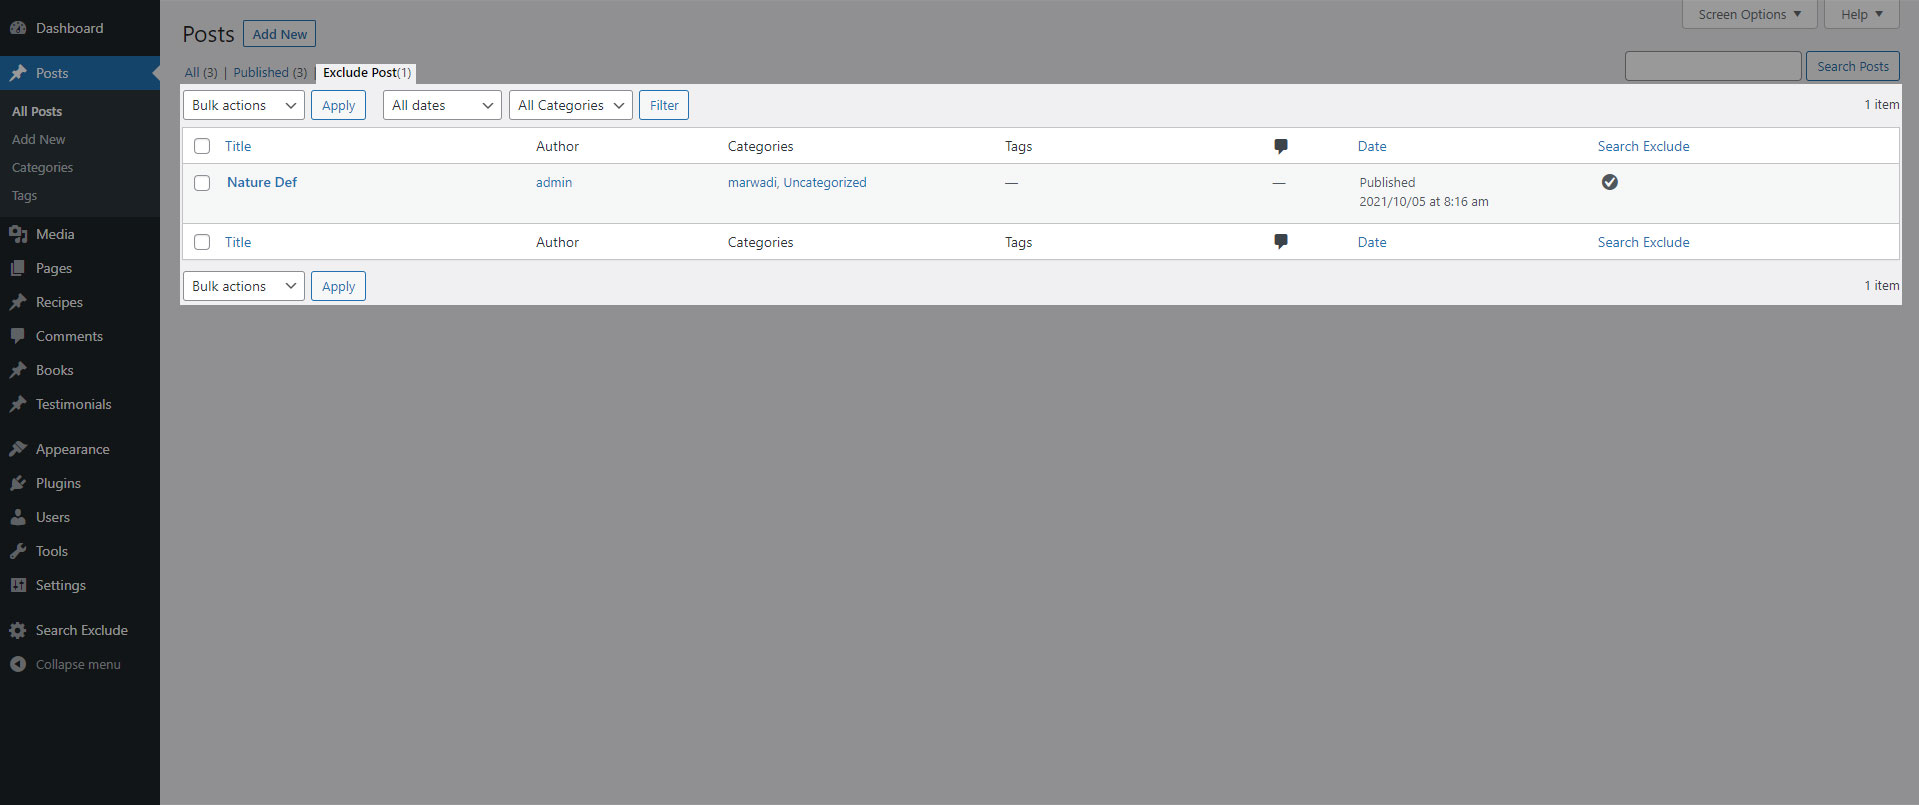Click the comments bubble icon in table footer
The width and height of the screenshot is (1919, 805).
click(x=1280, y=242)
